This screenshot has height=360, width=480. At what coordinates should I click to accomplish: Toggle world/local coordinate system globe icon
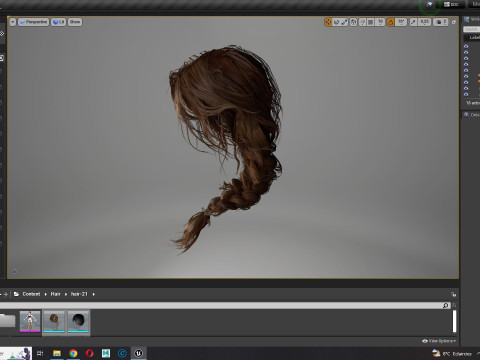pos(354,22)
